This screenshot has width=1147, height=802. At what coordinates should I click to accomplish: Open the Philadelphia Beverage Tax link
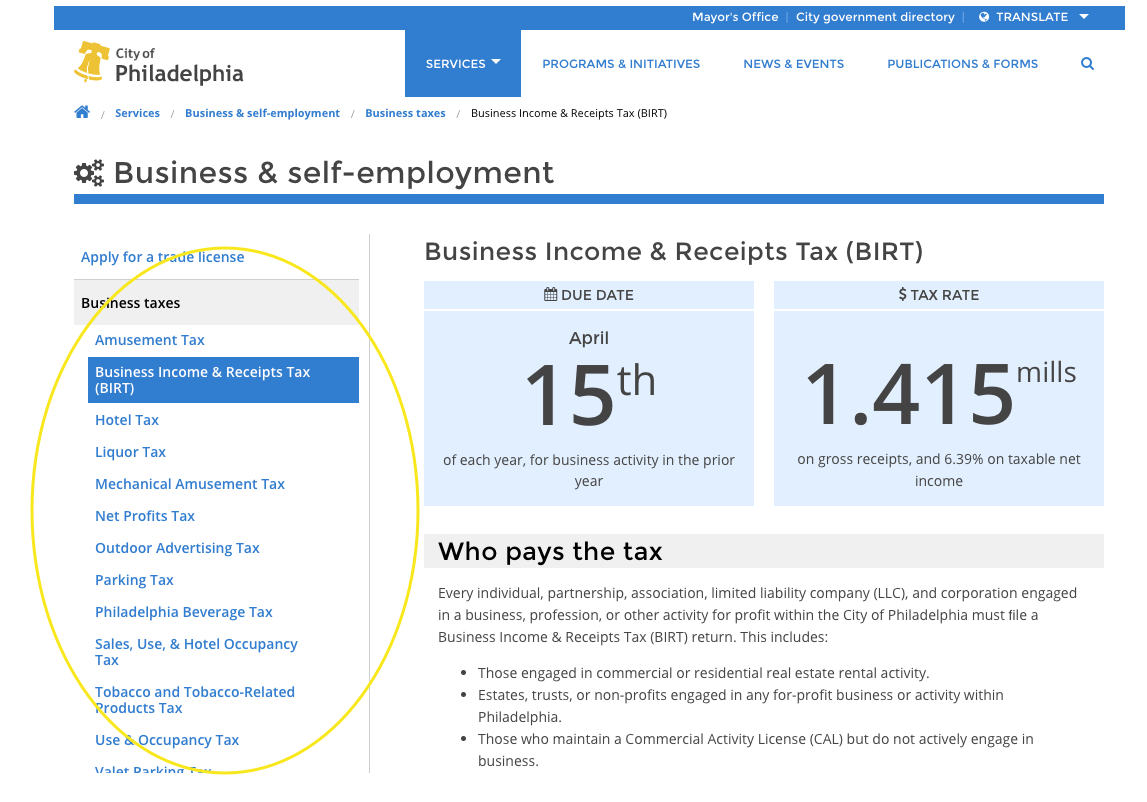point(184,612)
